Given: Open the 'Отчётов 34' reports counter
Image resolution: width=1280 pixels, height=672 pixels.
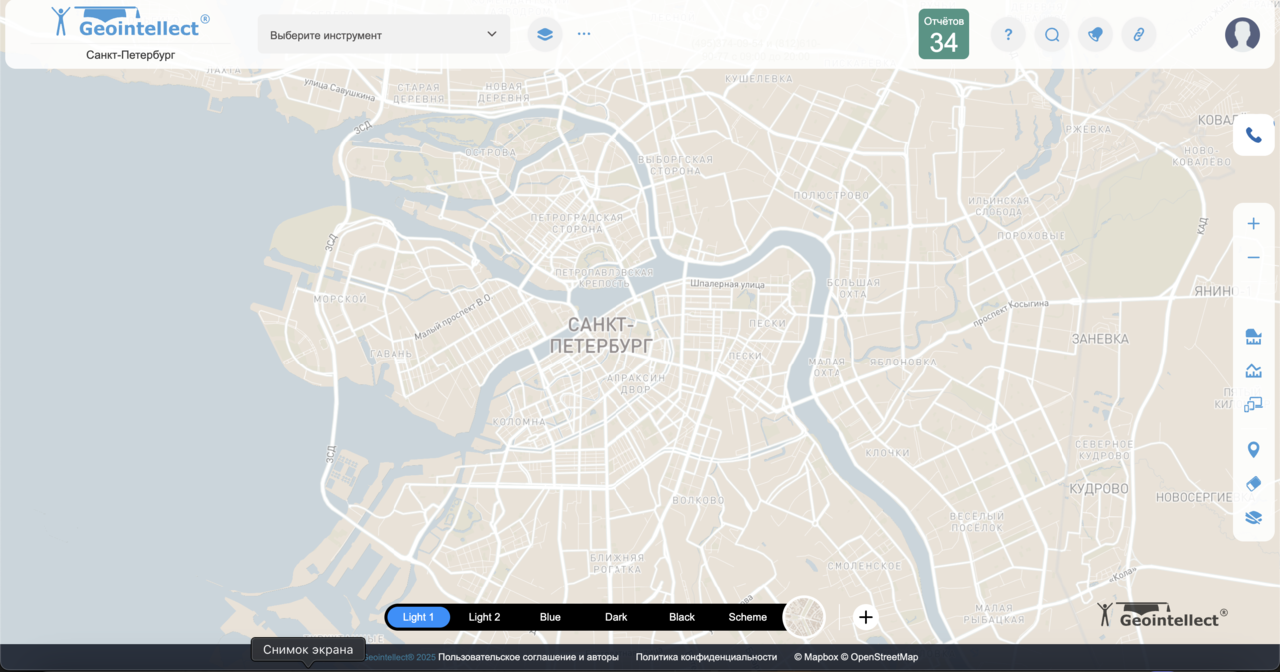Looking at the screenshot, I should coord(943,35).
